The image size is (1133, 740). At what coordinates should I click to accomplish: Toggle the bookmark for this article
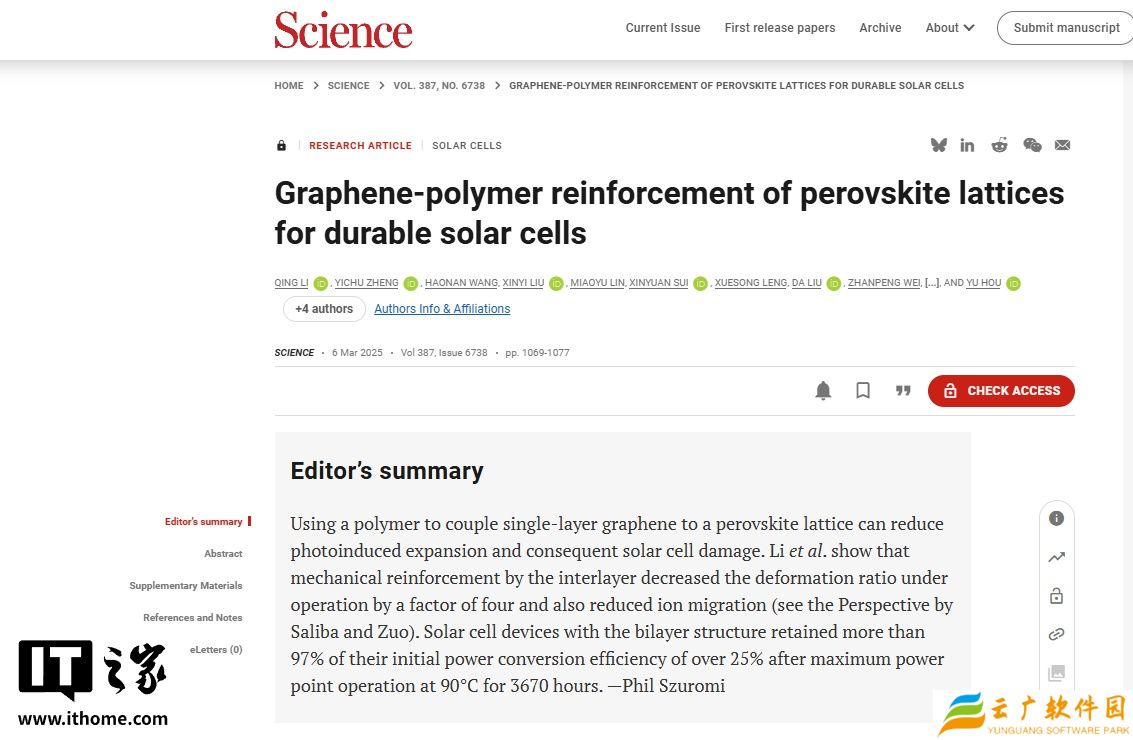click(x=863, y=391)
